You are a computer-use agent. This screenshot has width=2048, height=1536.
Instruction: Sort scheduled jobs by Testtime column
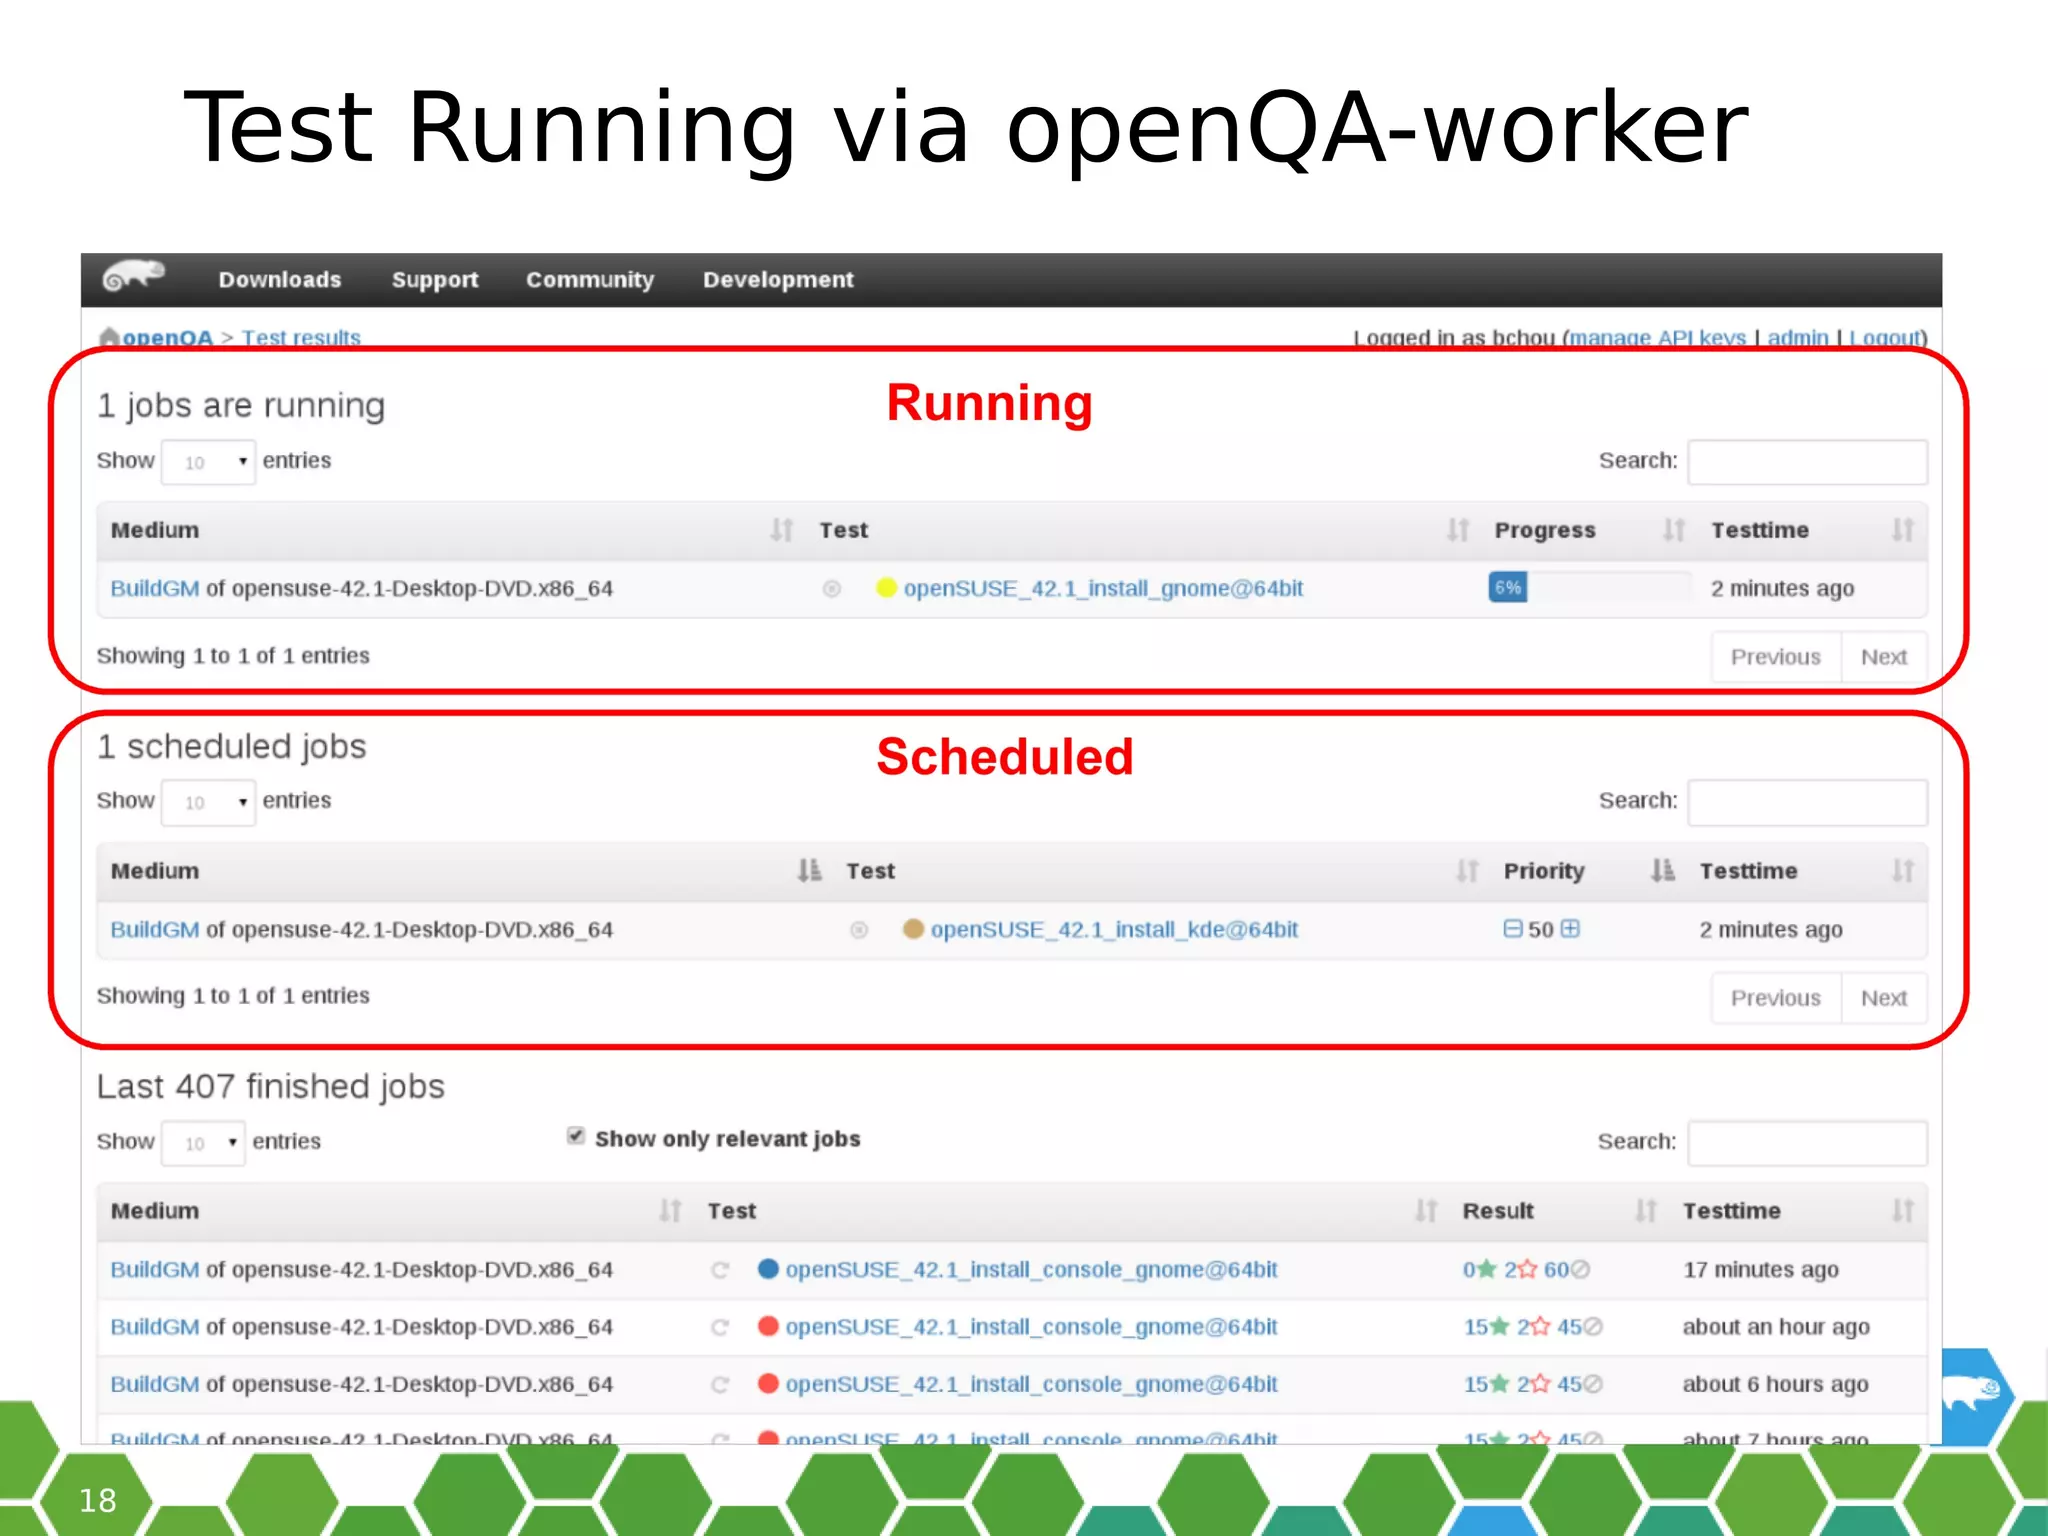[1902, 871]
